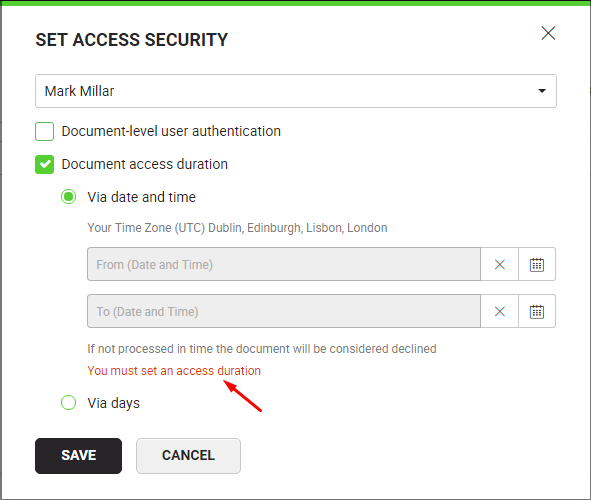Click the red access duration error message

[x=174, y=371]
